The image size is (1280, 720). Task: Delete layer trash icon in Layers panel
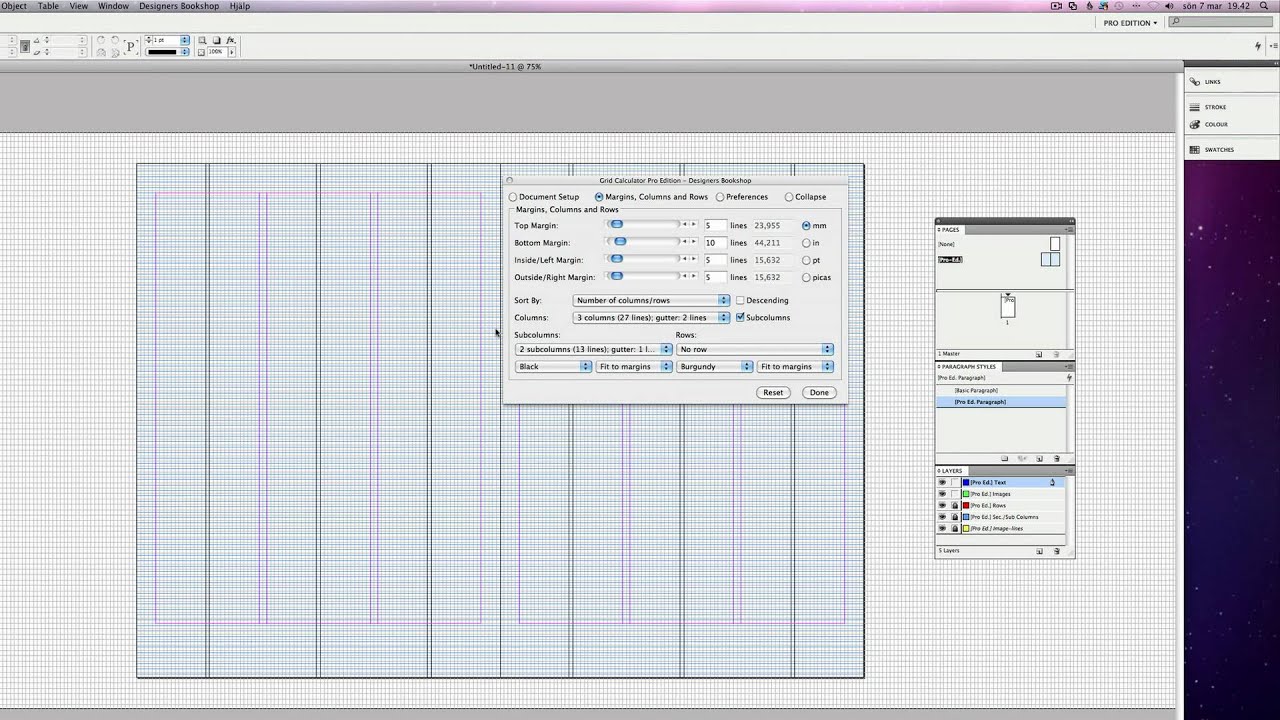click(1057, 551)
